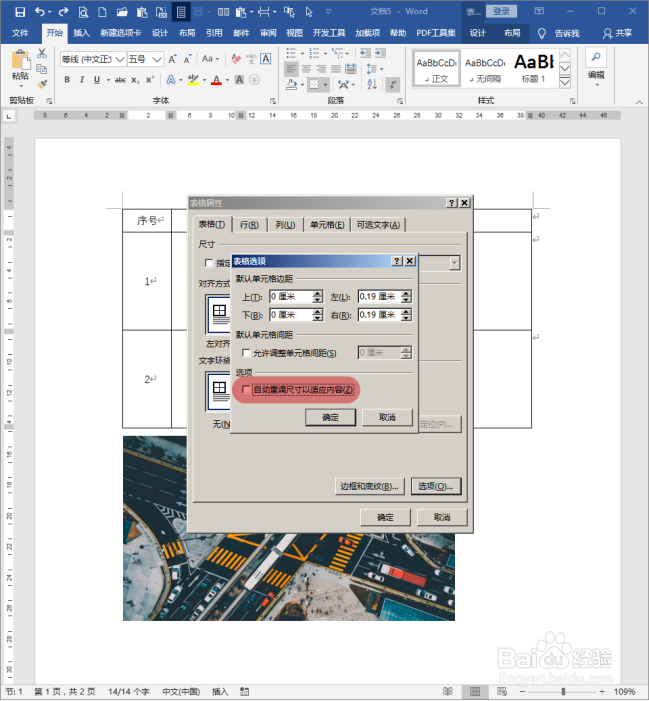Confirm Table Options with OK button

pyautogui.click(x=330, y=417)
